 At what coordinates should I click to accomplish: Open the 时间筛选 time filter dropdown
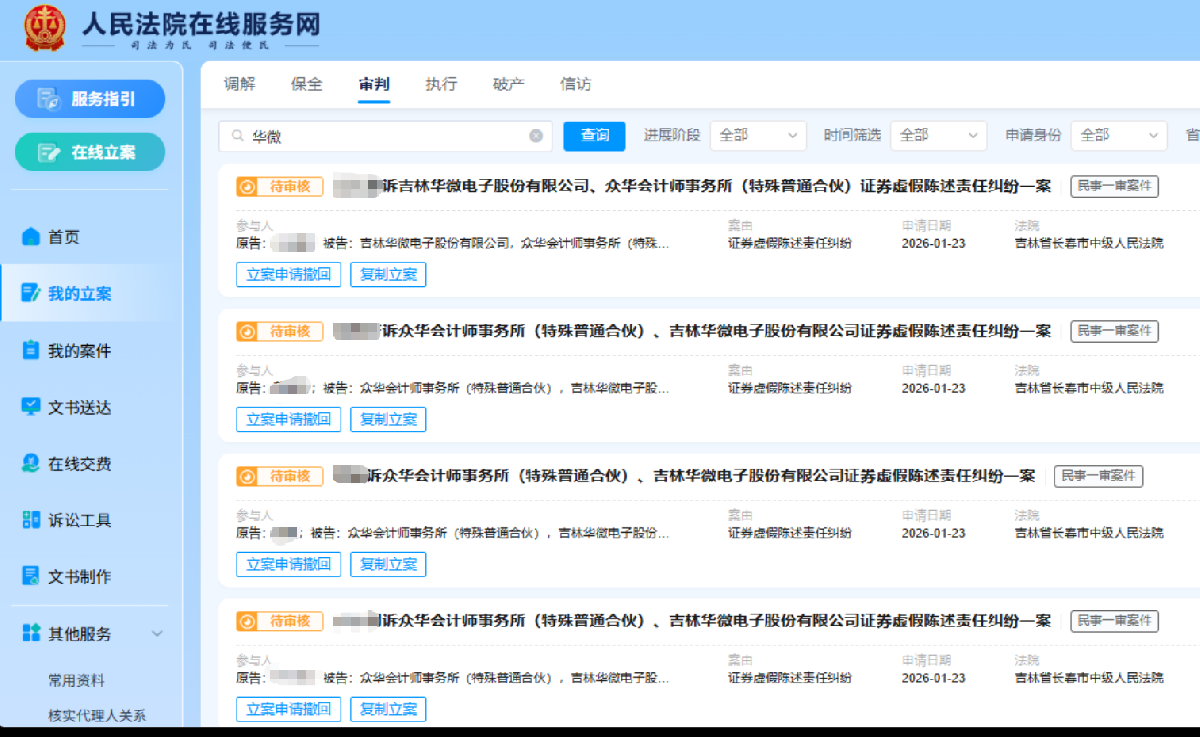click(x=938, y=135)
